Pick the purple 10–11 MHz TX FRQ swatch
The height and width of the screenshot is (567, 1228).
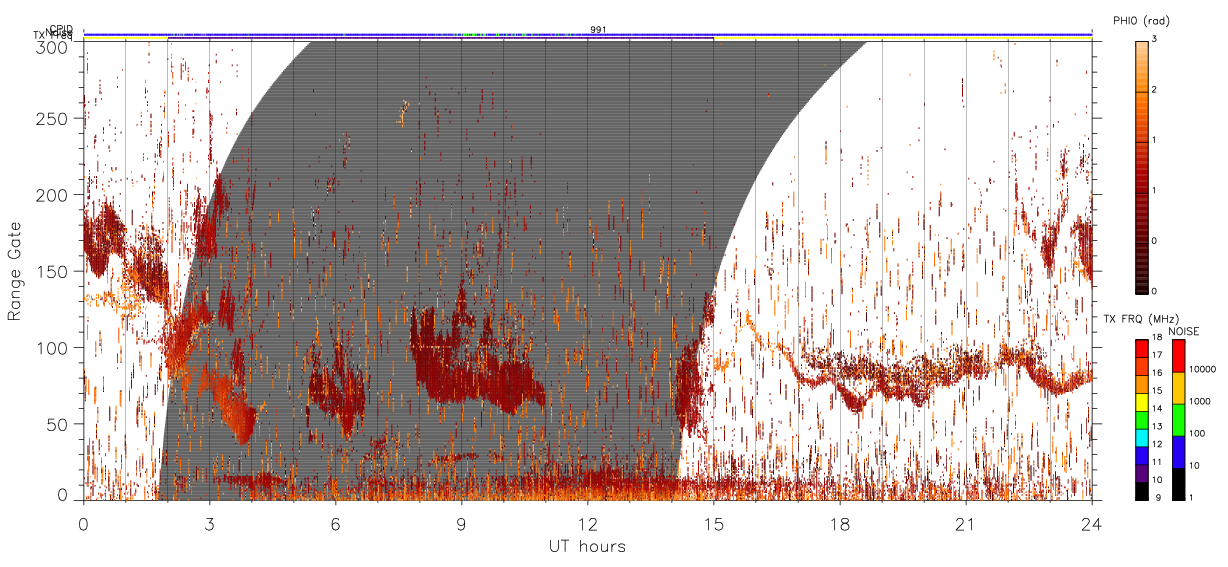1141,473
